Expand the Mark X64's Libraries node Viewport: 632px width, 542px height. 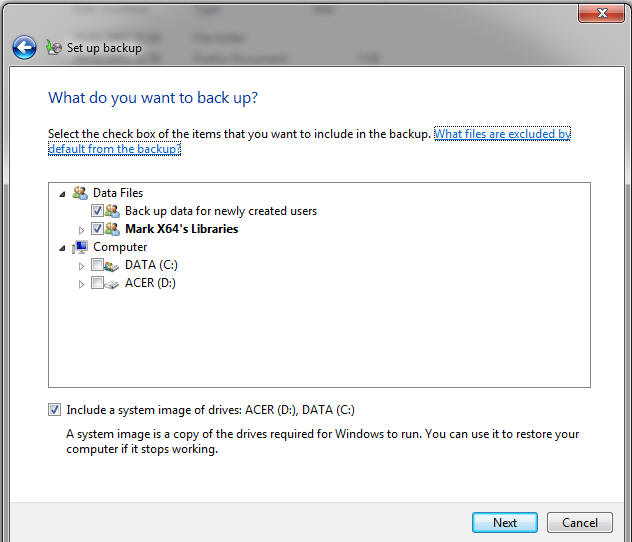tap(82, 230)
